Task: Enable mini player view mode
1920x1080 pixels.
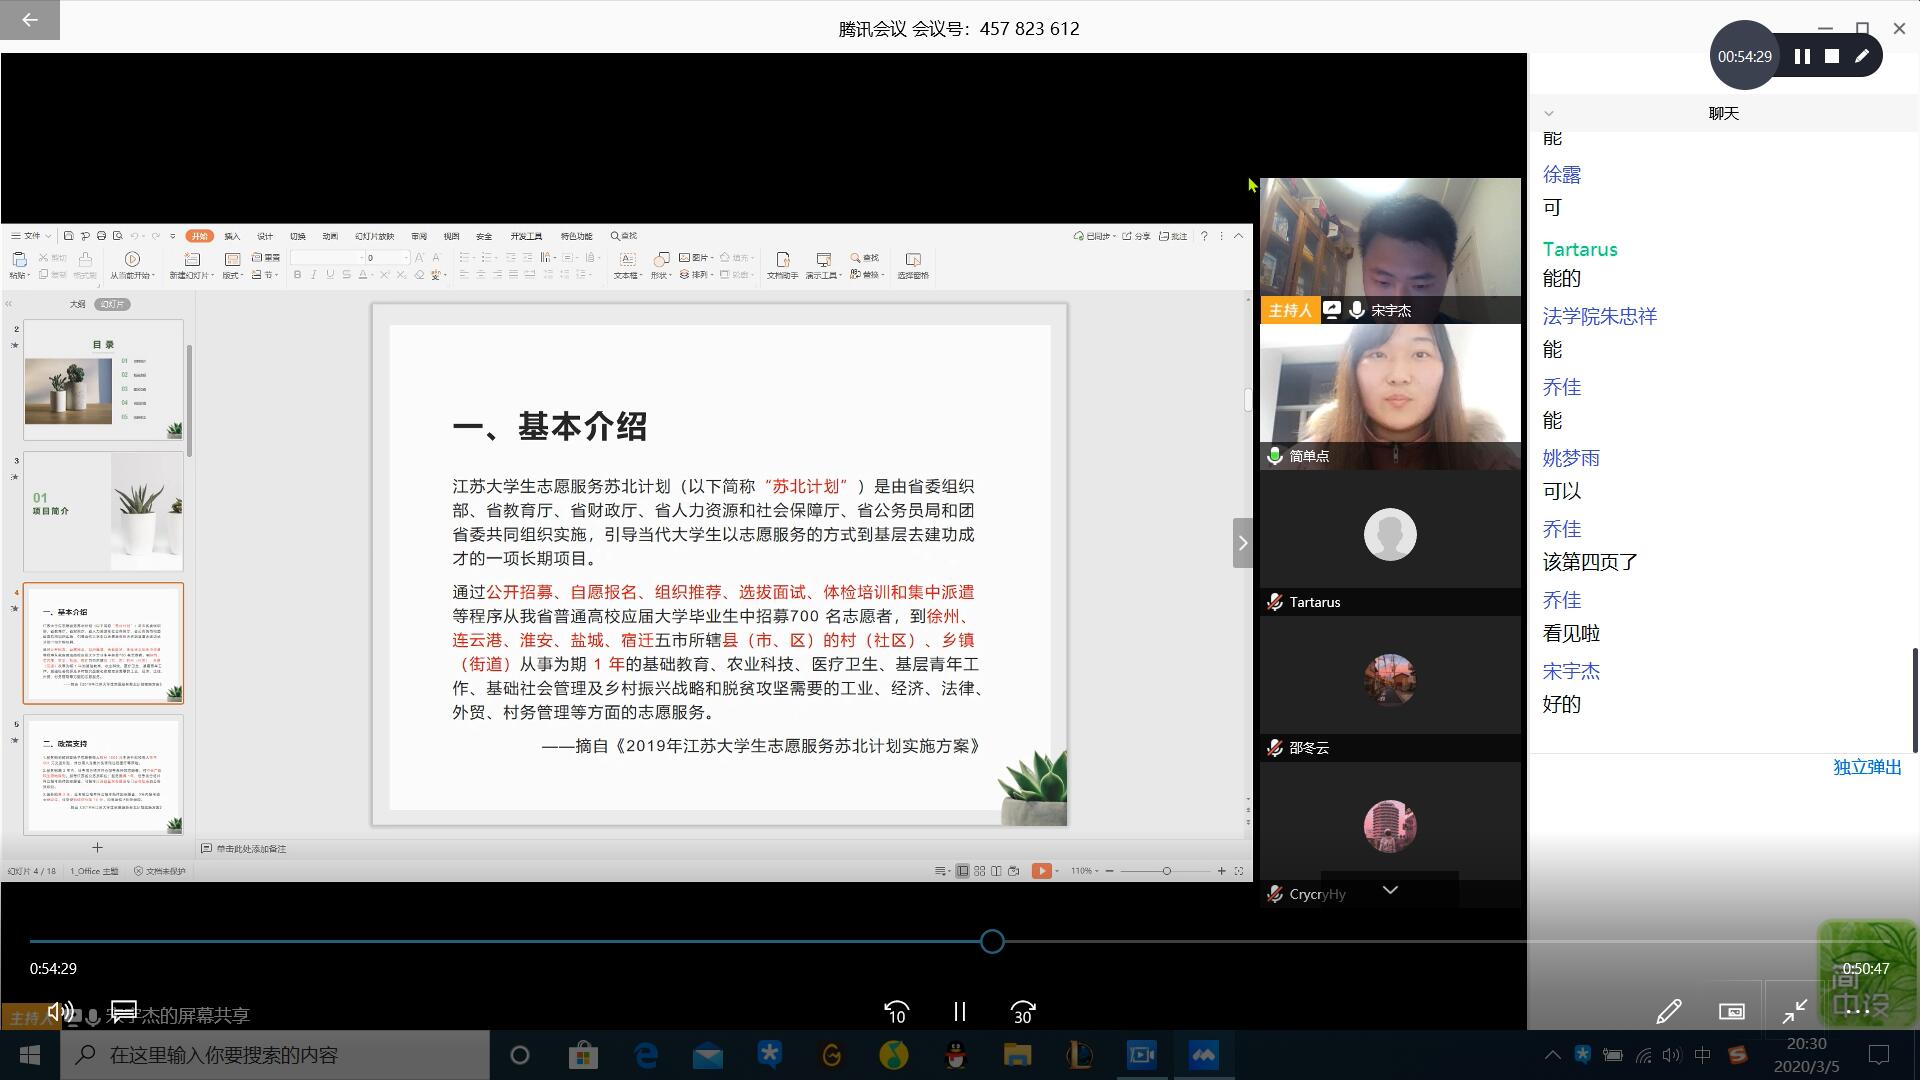Action: 1731,1012
